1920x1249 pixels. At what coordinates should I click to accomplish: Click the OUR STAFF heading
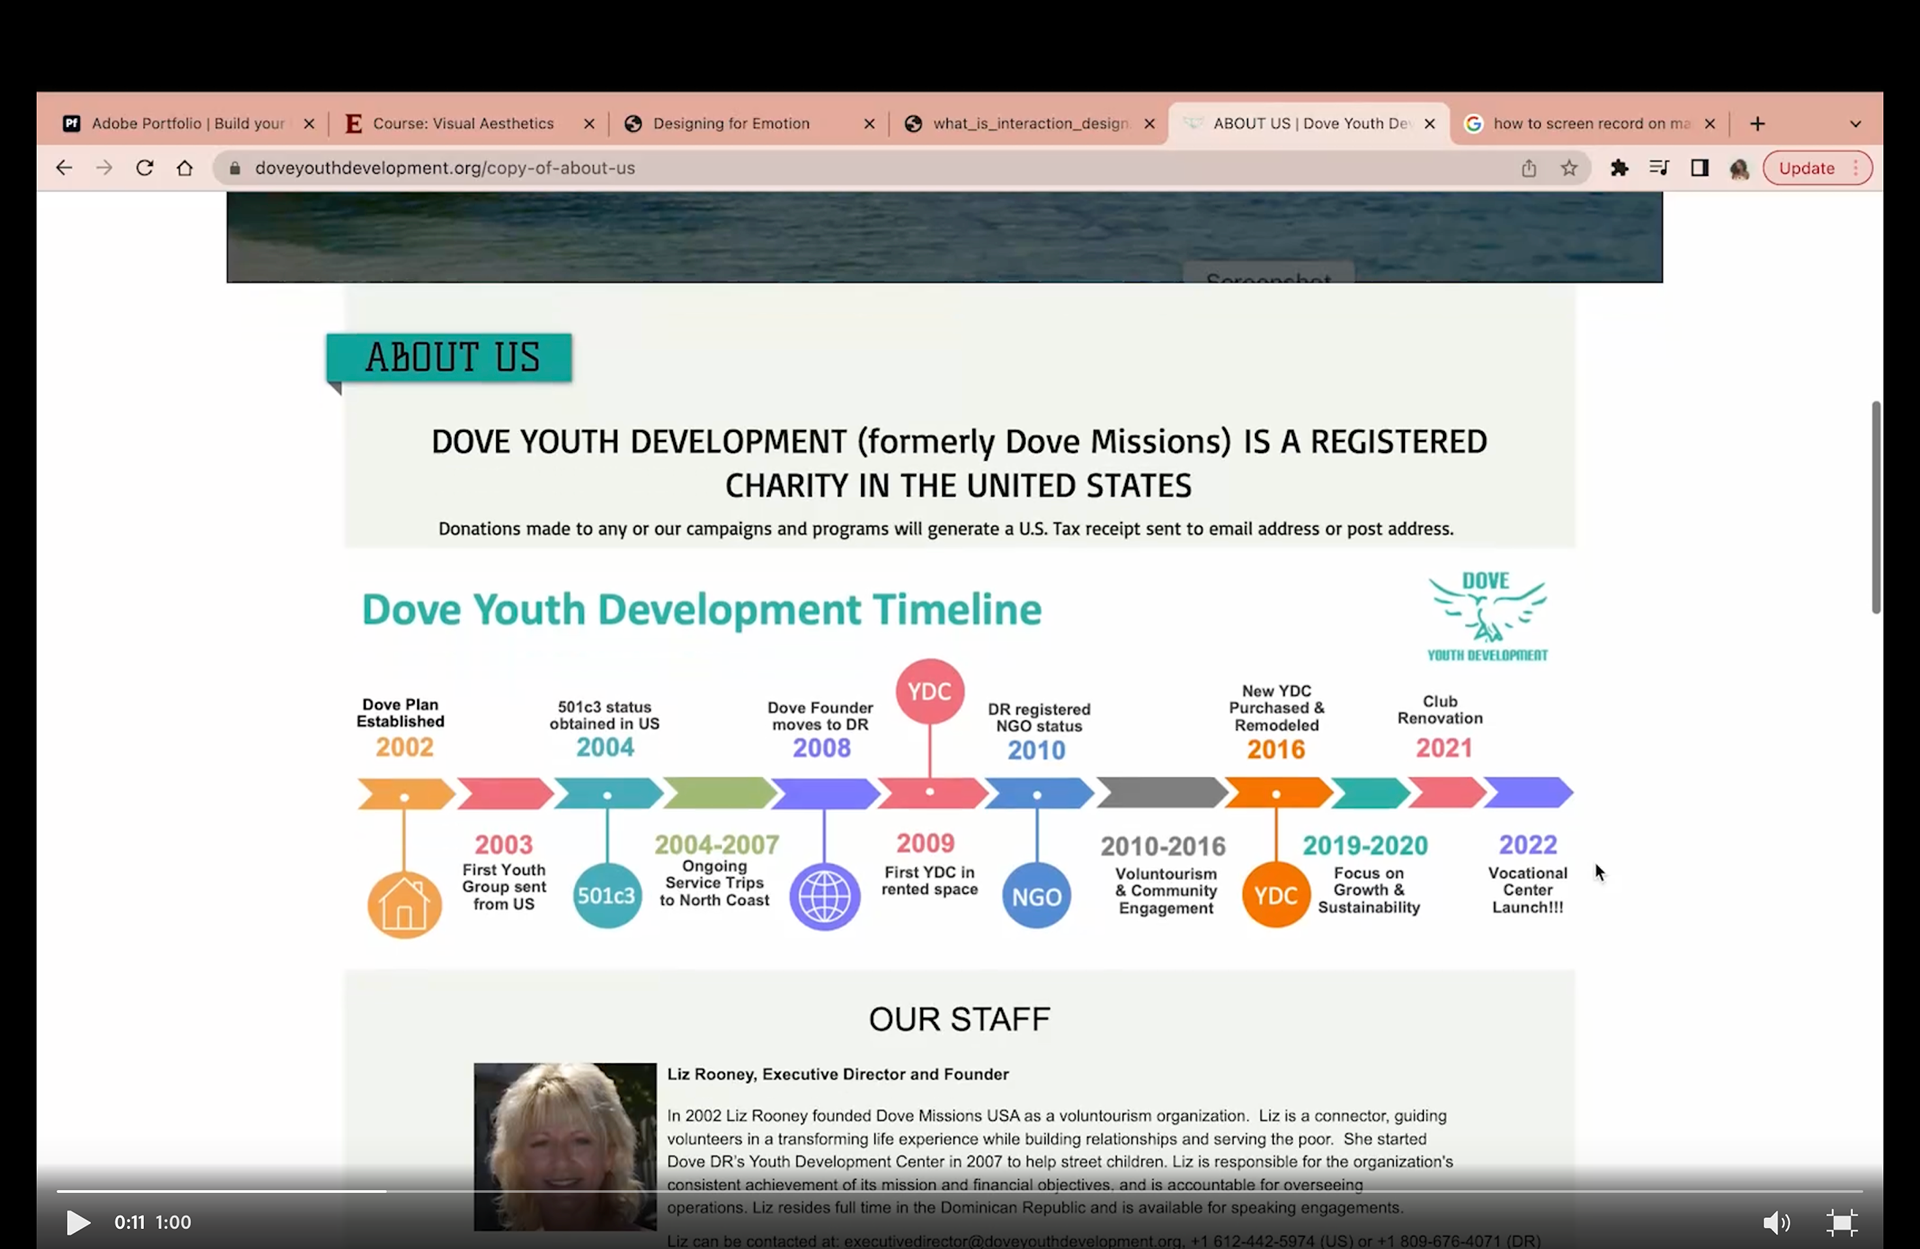pyautogui.click(x=959, y=1019)
